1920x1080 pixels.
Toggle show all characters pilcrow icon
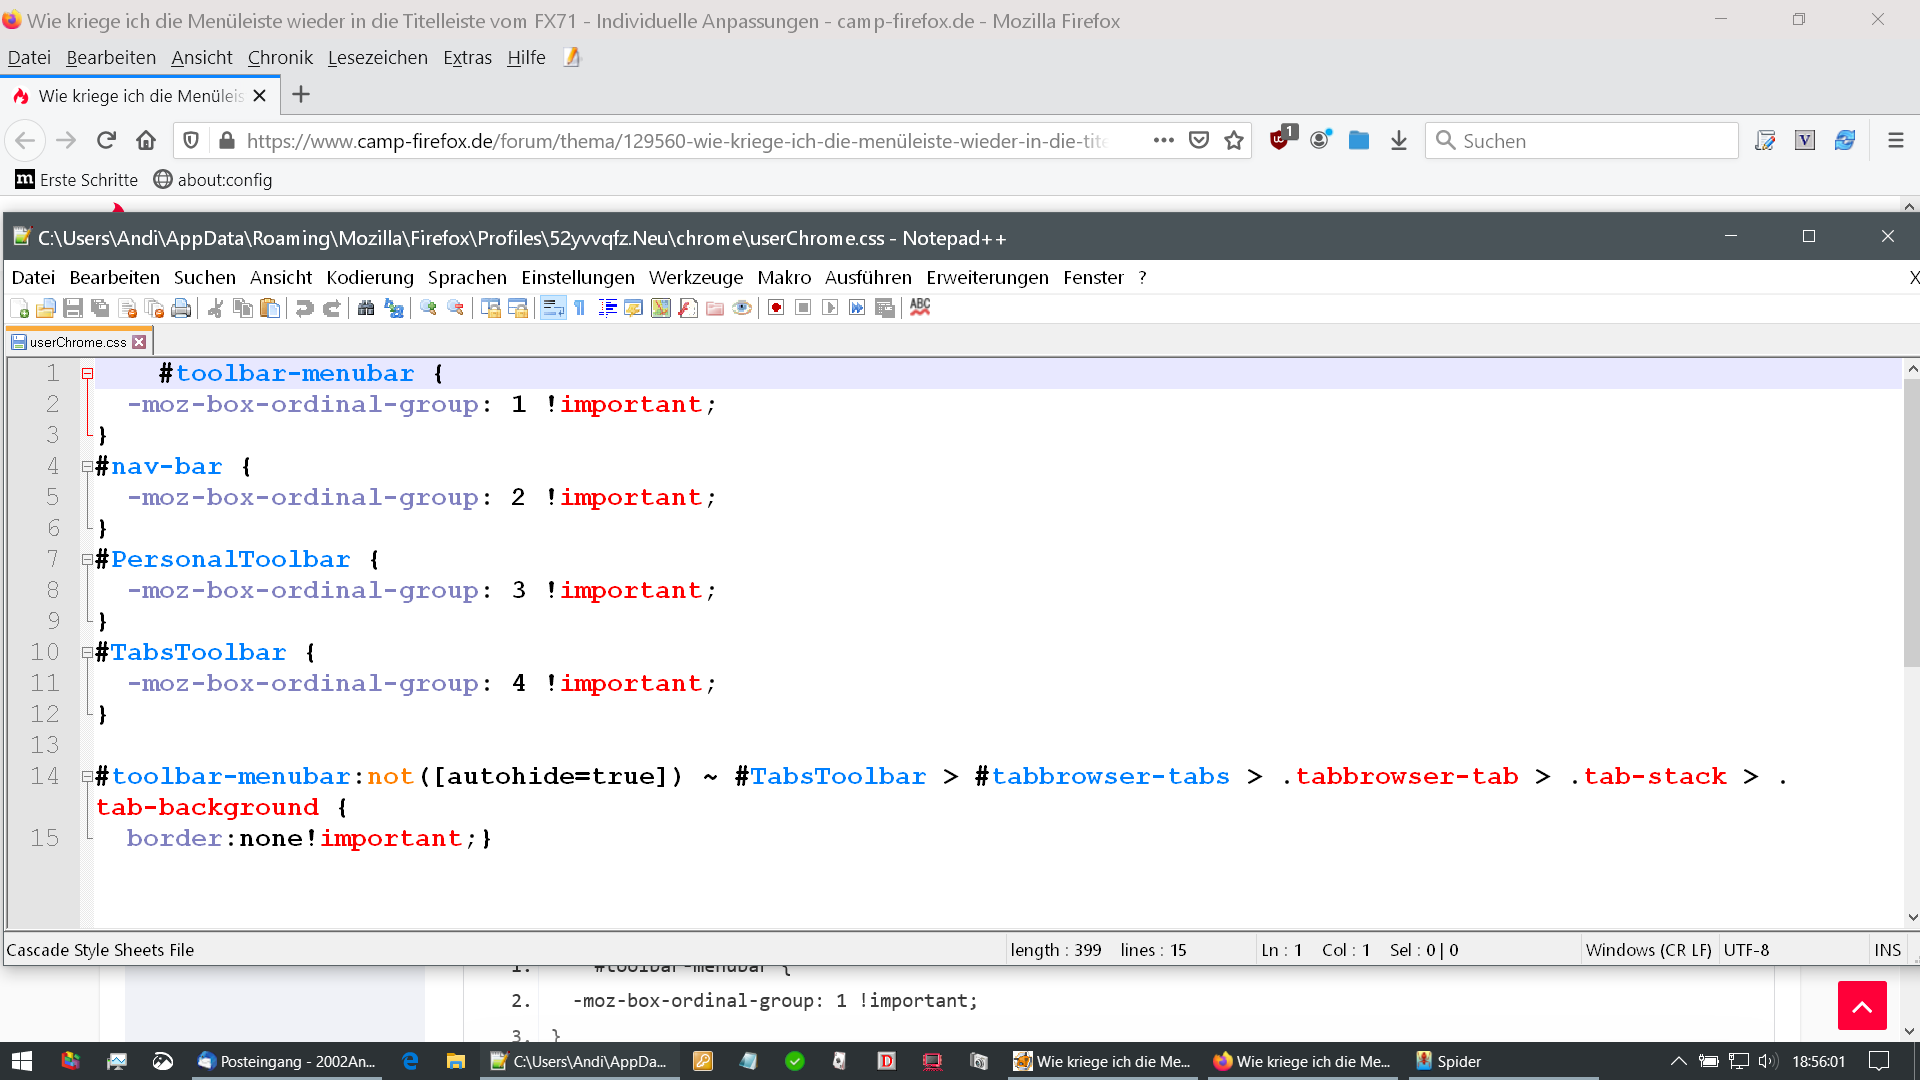(x=580, y=308)
